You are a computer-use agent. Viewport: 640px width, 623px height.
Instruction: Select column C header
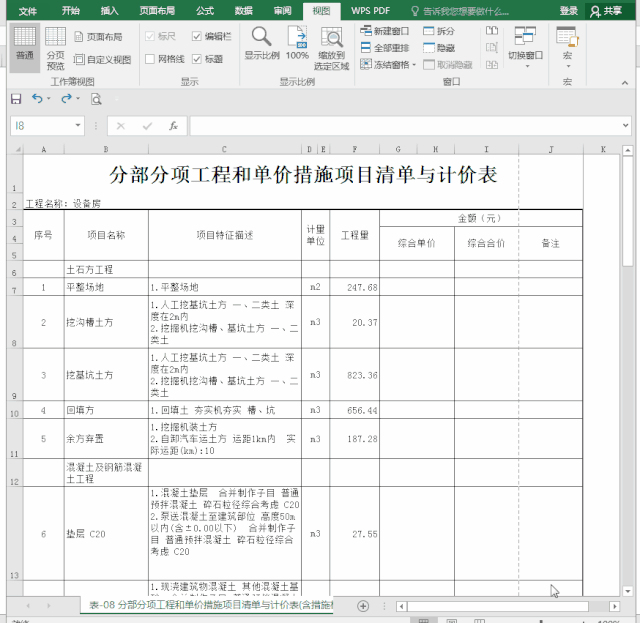[x=224, y=149]
